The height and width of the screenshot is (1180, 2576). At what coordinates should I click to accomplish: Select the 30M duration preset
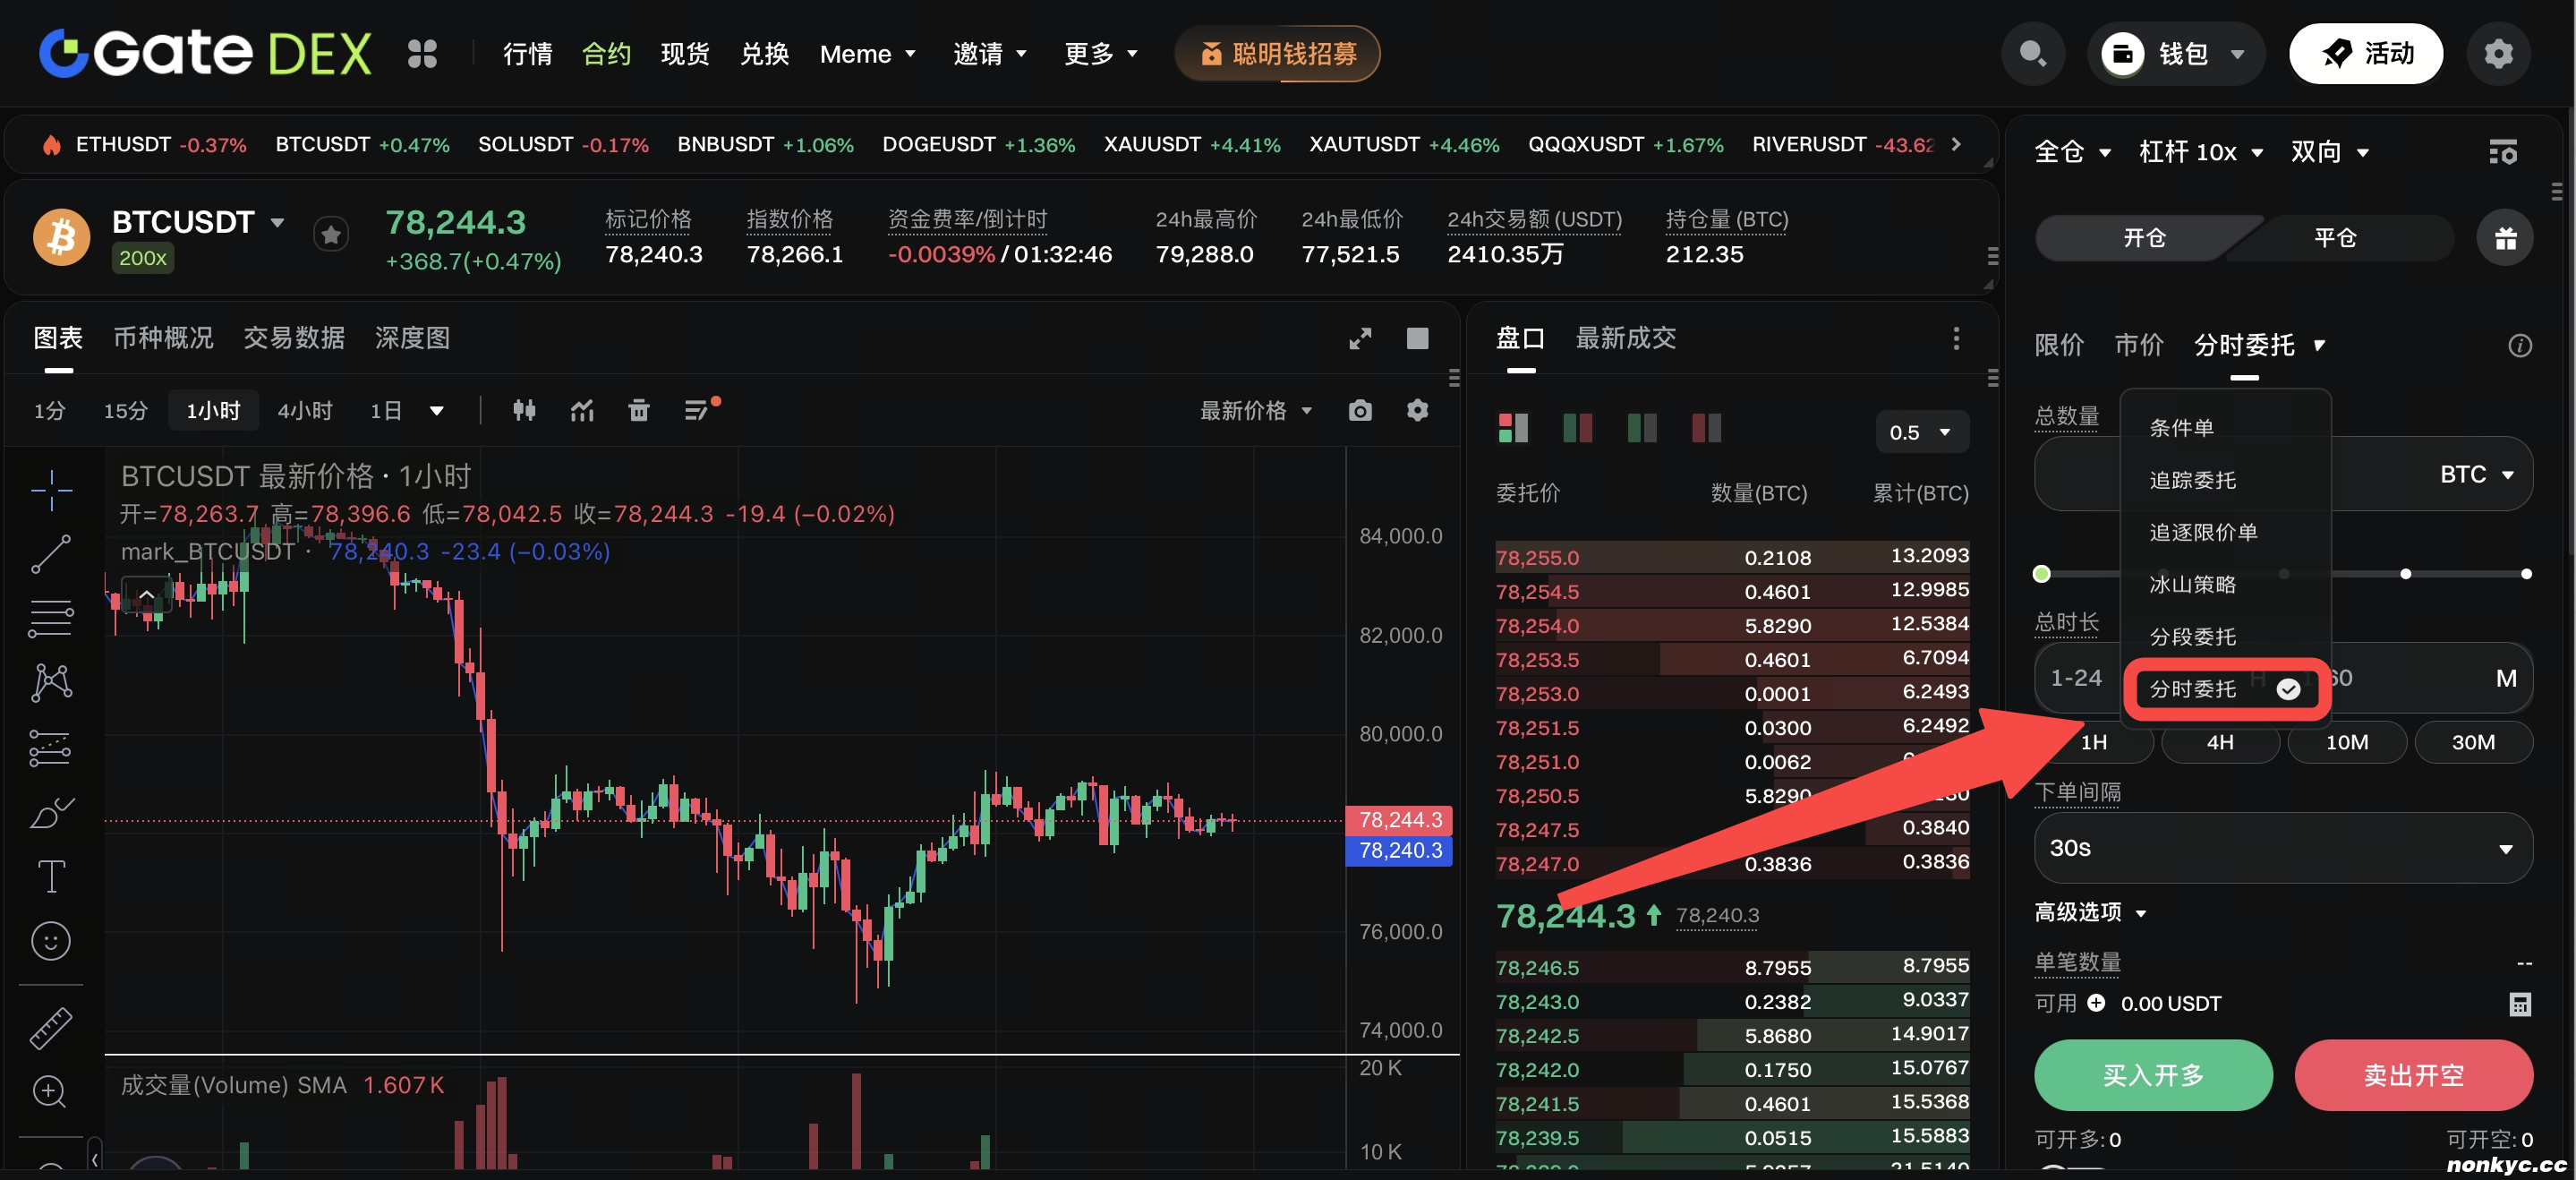coord(2473,742)
